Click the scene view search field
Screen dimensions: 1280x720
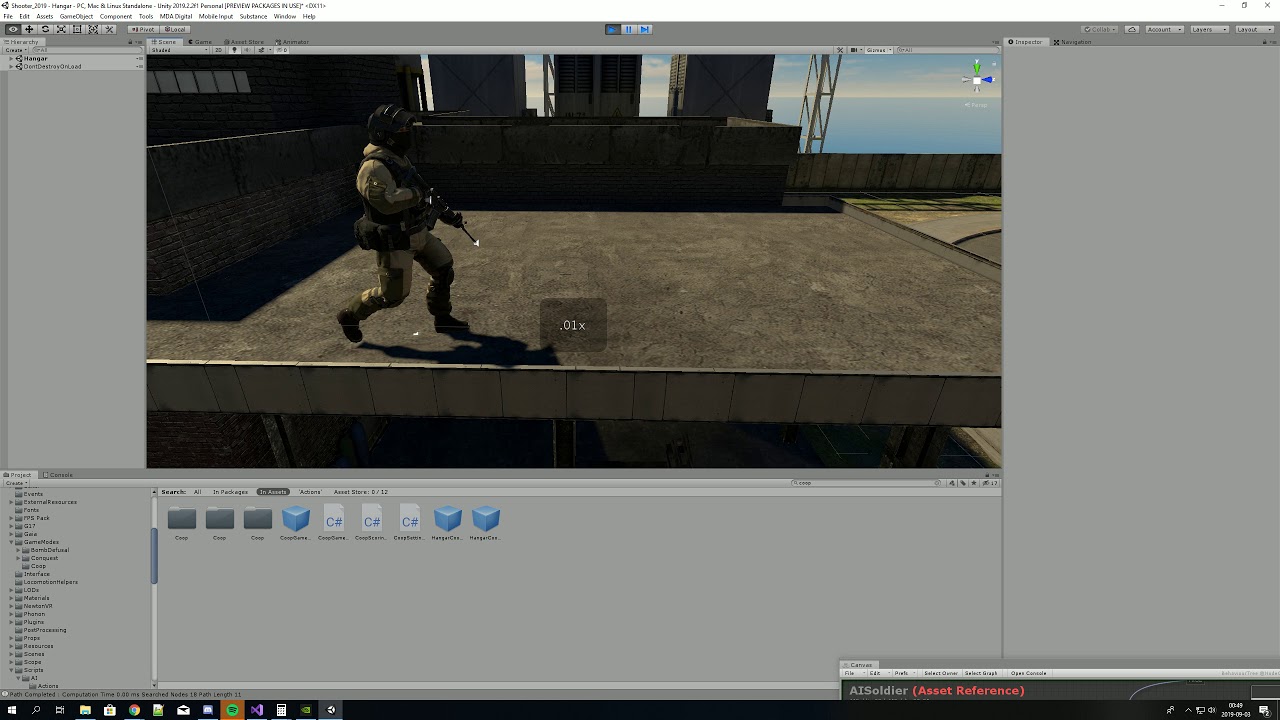(946, 50)
